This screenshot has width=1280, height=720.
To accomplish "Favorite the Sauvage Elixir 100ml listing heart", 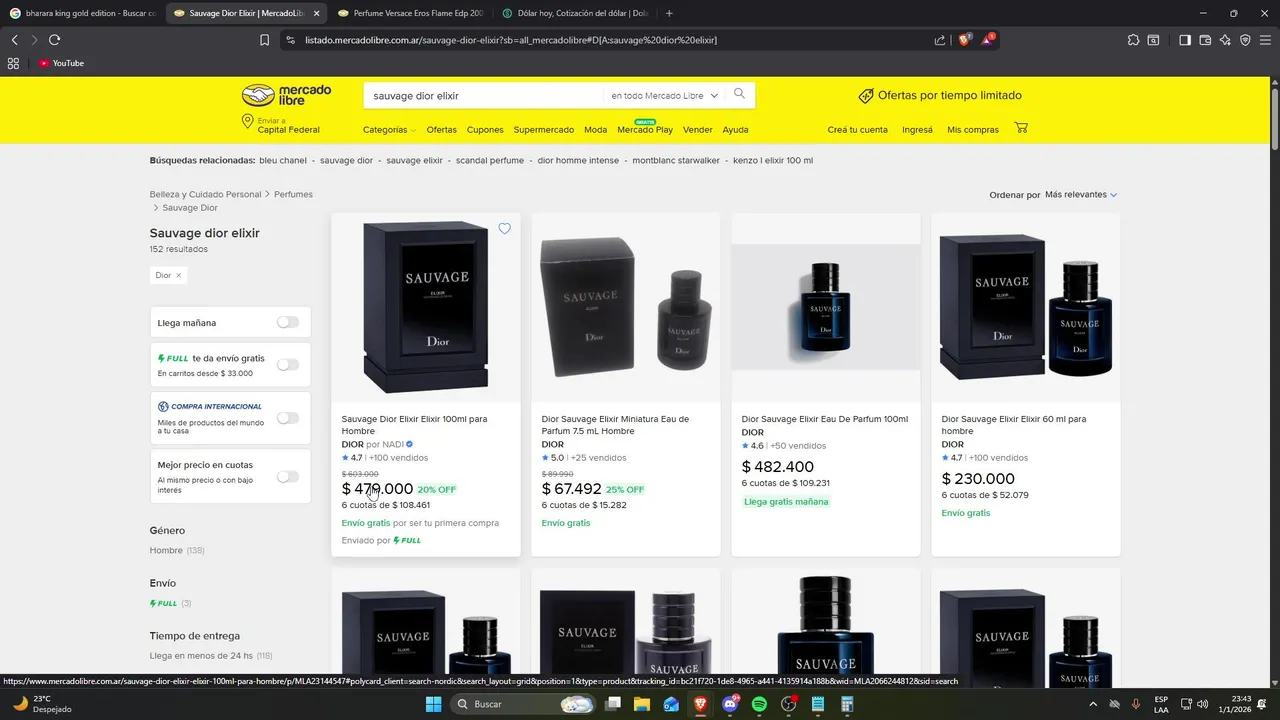I will [504, 229].
